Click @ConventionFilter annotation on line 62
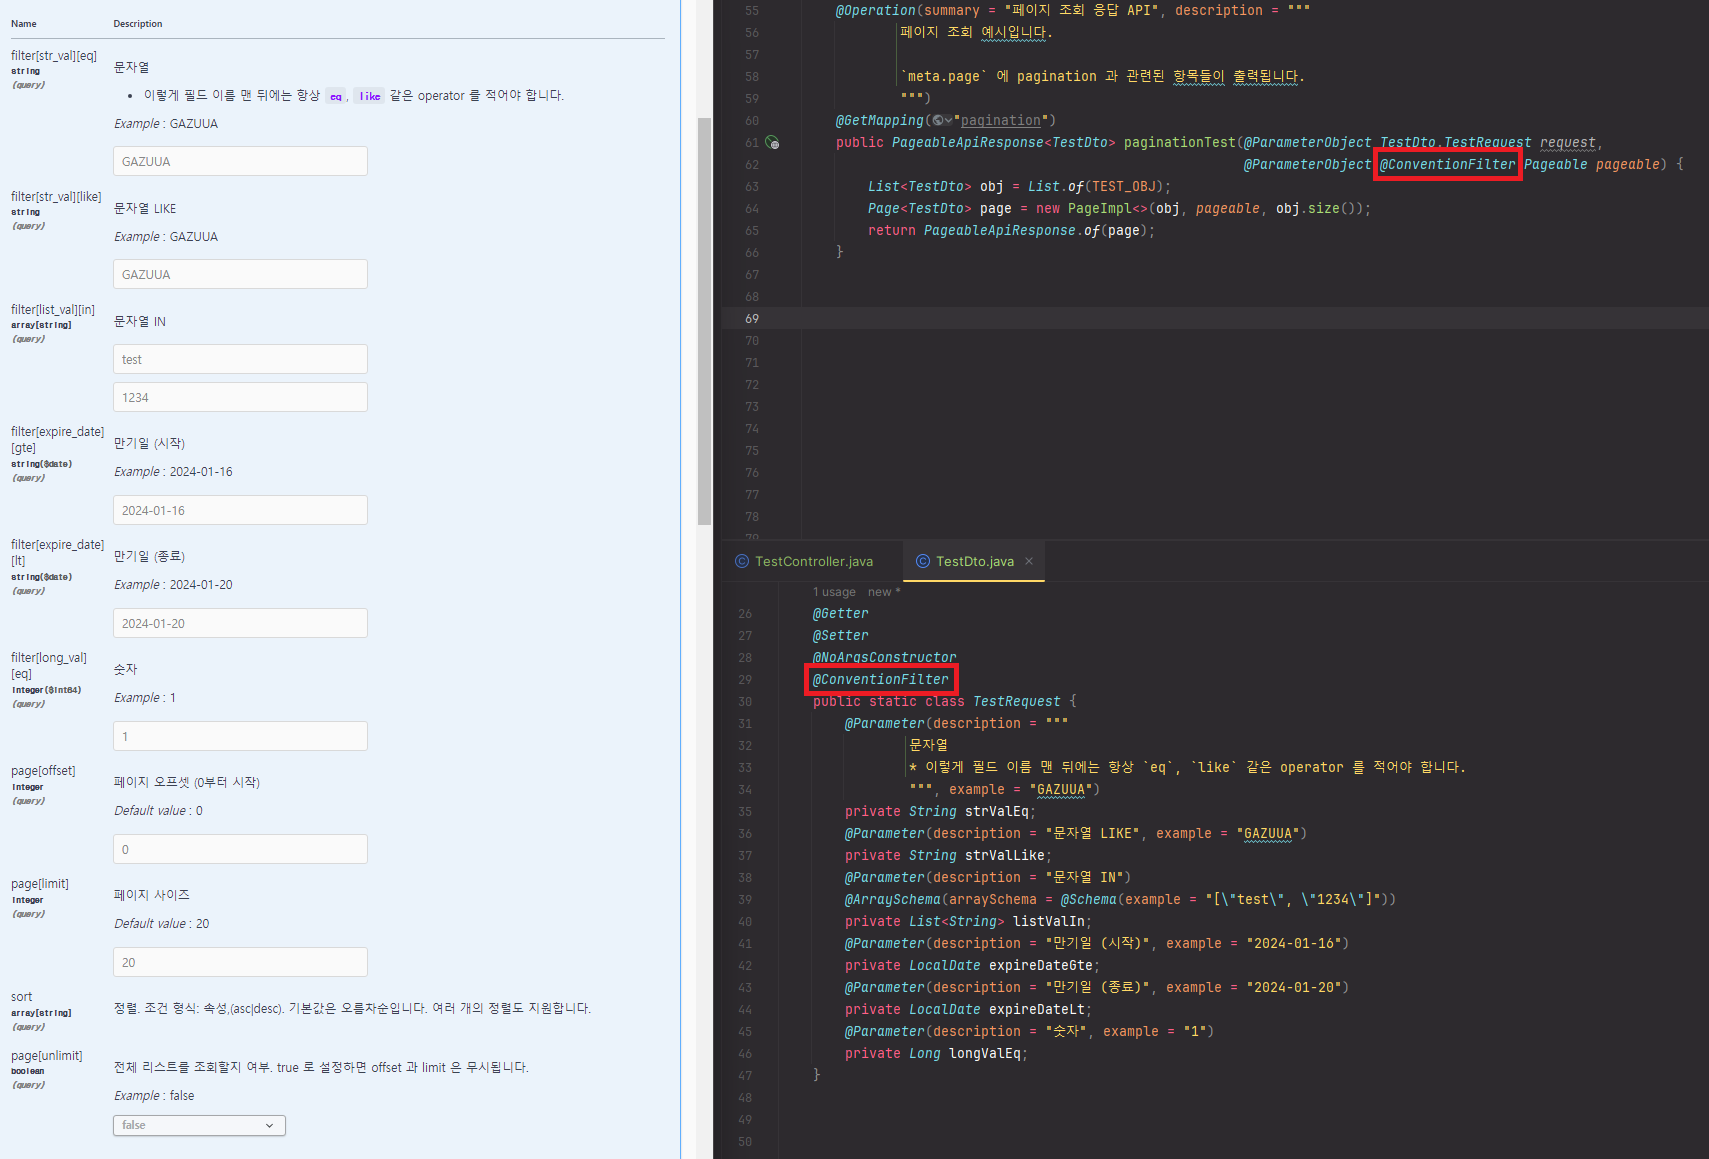The height and width of the screenshot is (1159, 1709). [x=1447, y=165]
